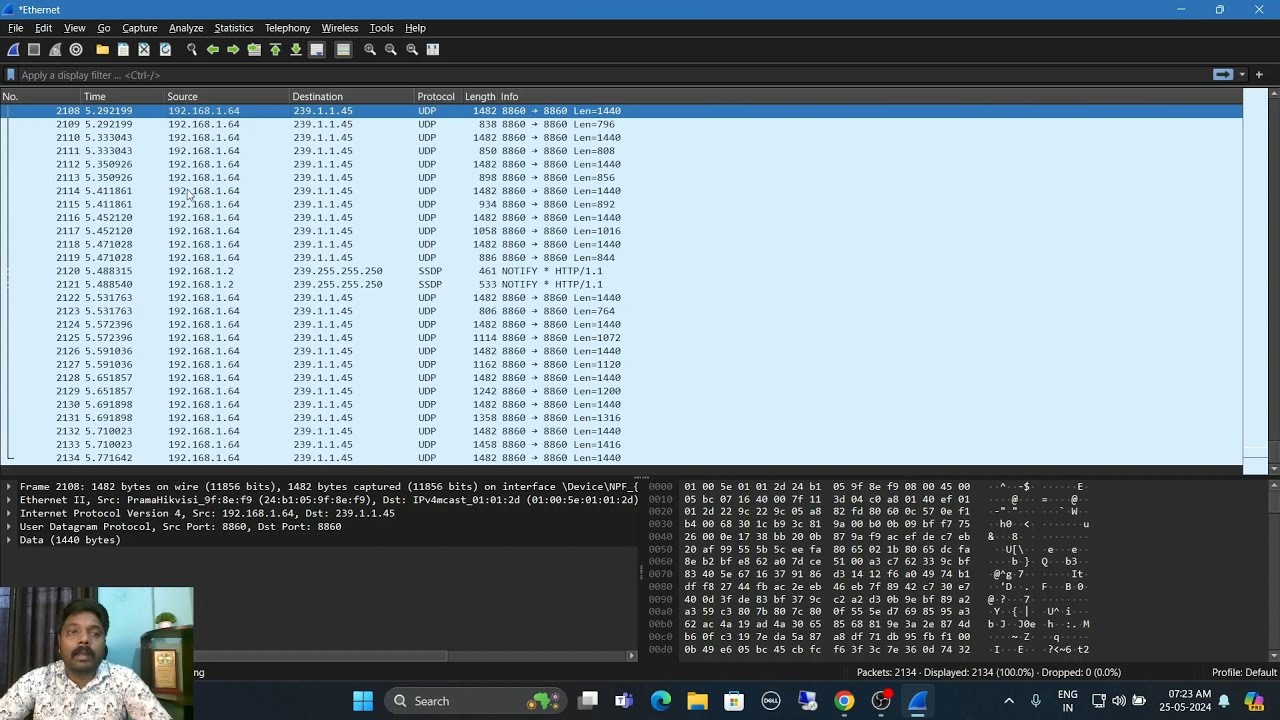Open the Help menu
The width and height of the screenshot is (1280, 720).
(415, 28)
